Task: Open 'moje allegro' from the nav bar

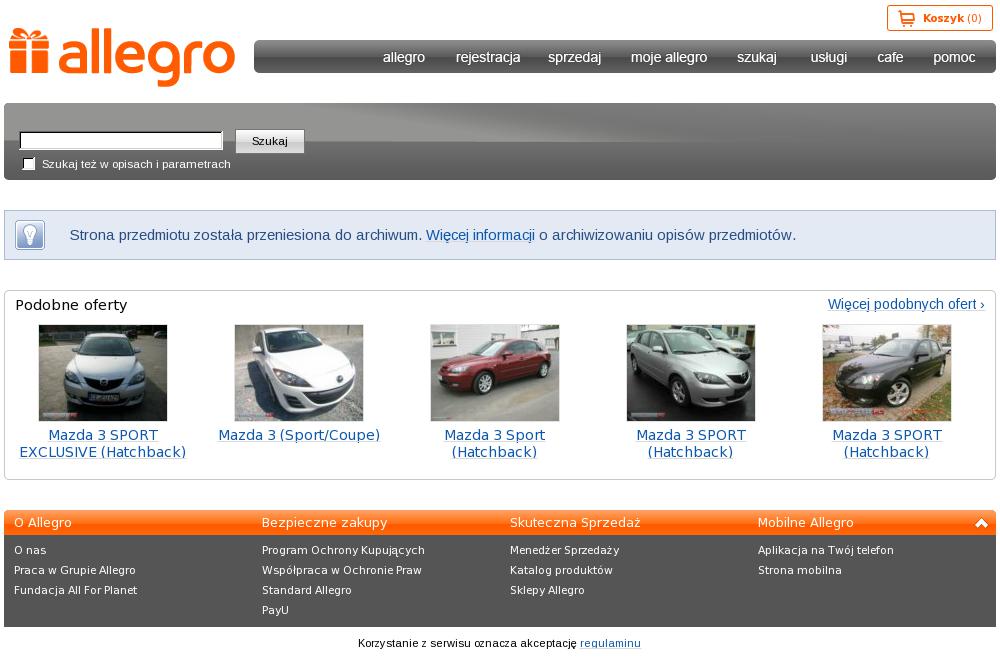Action: [669, 57]
